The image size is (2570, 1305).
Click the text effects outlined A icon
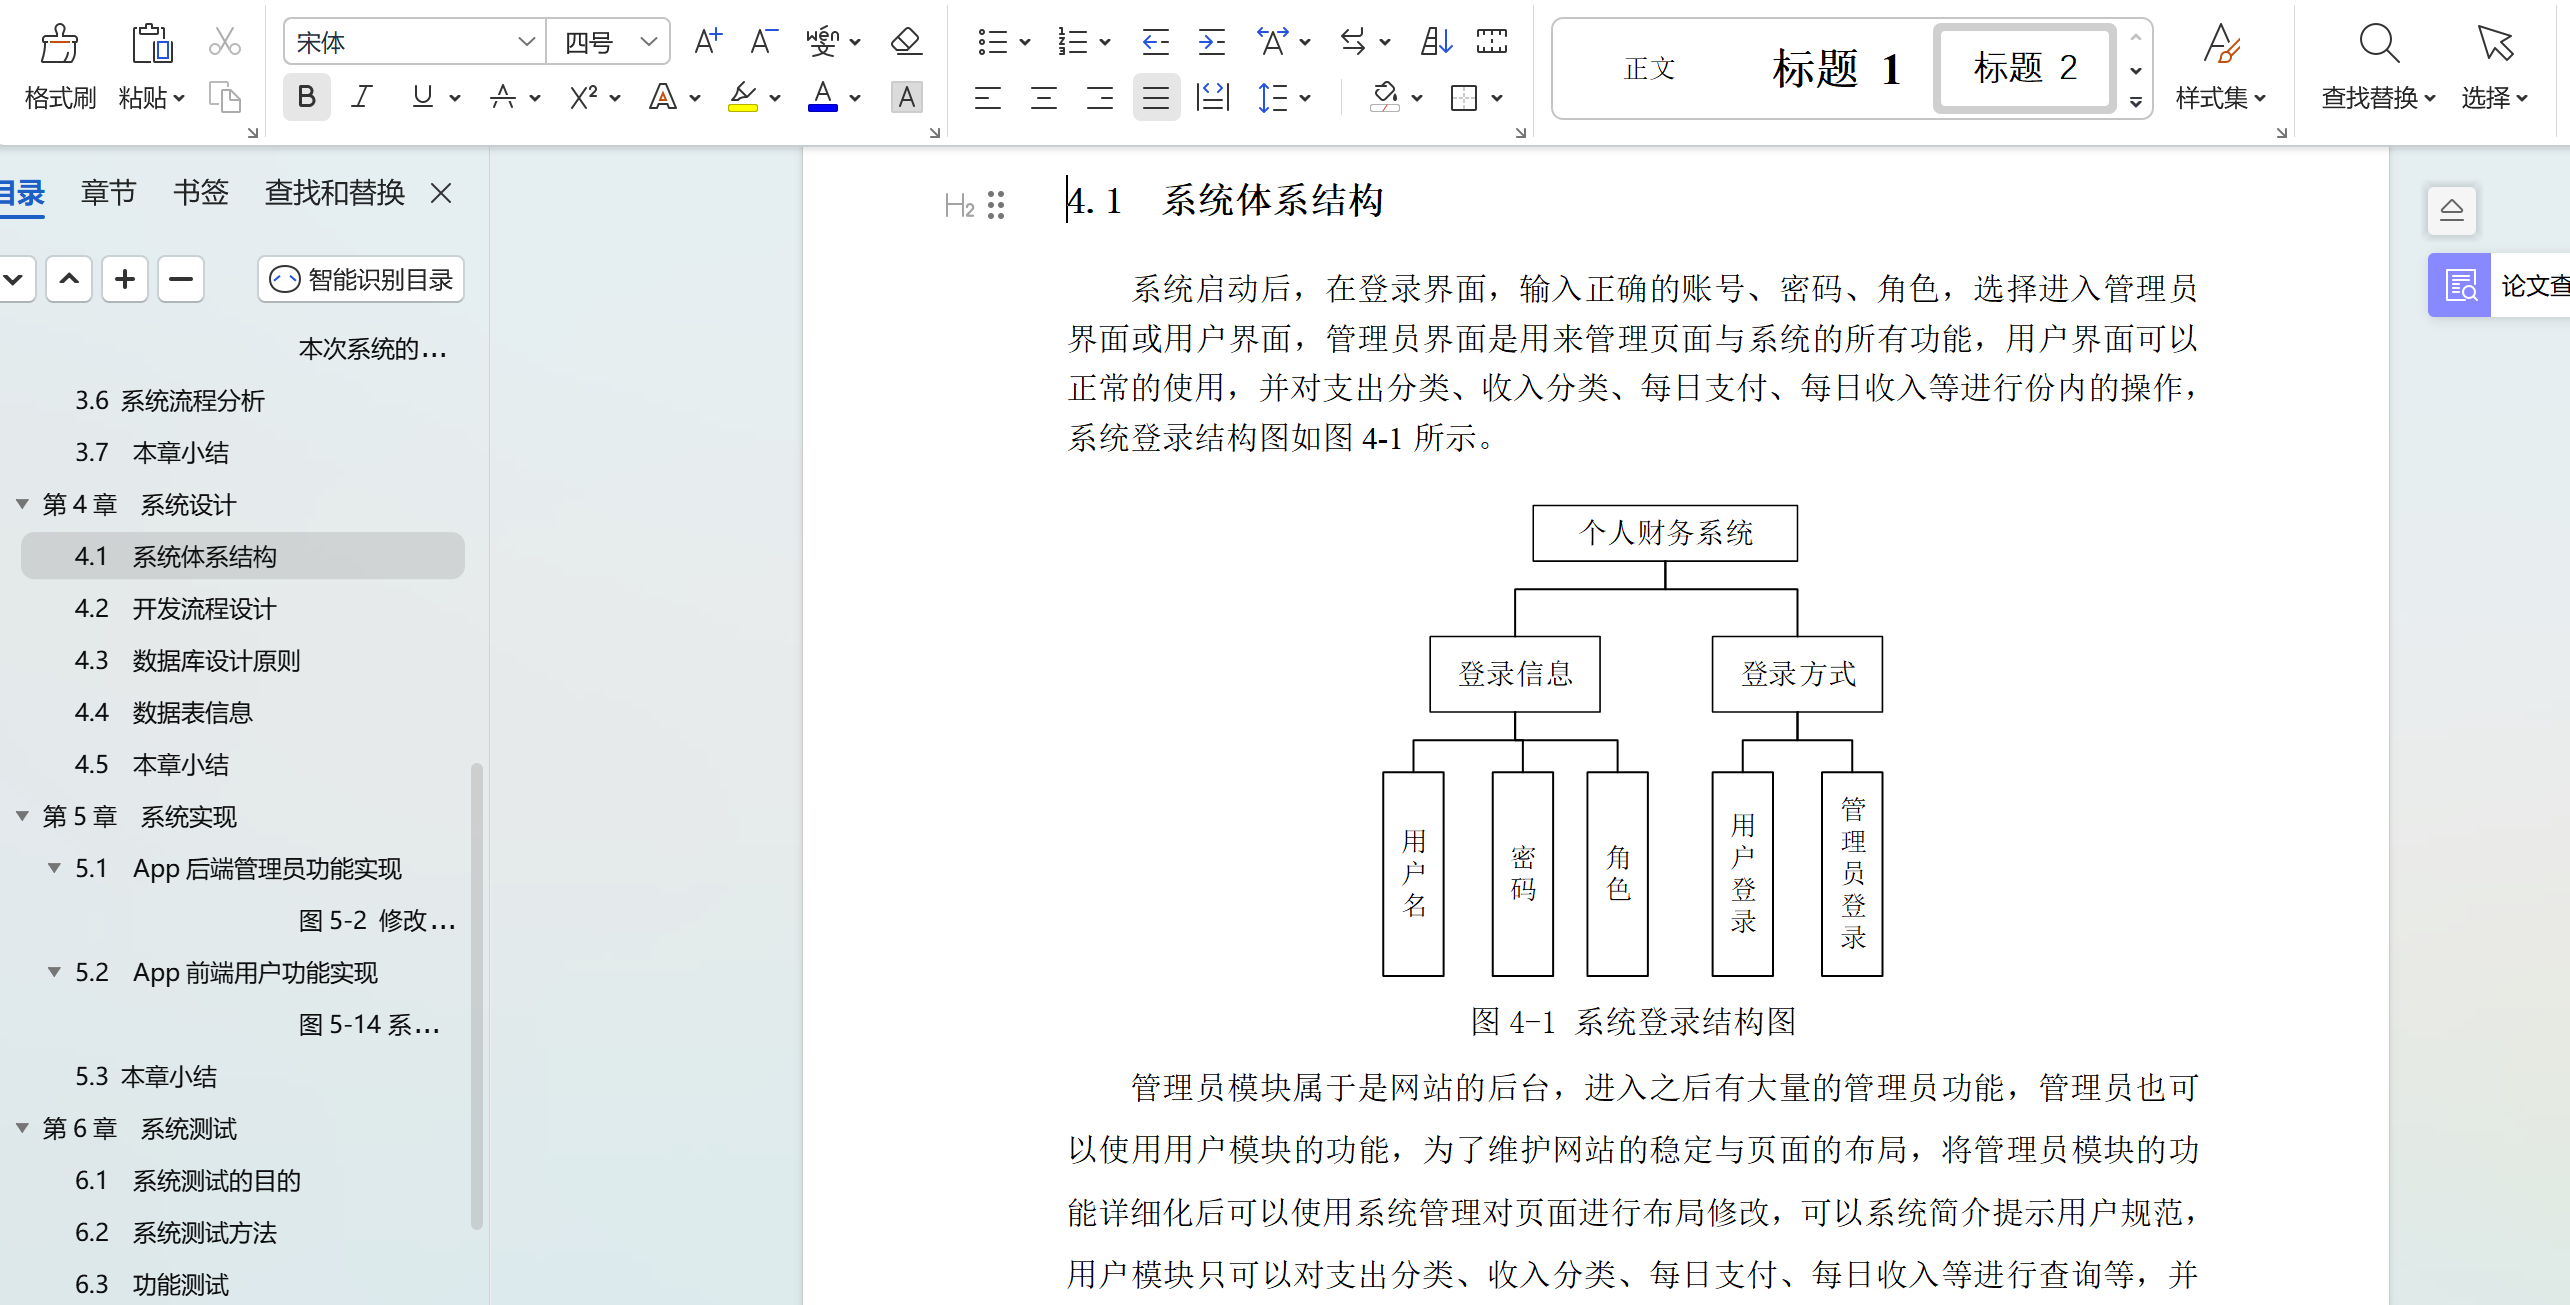662,97
